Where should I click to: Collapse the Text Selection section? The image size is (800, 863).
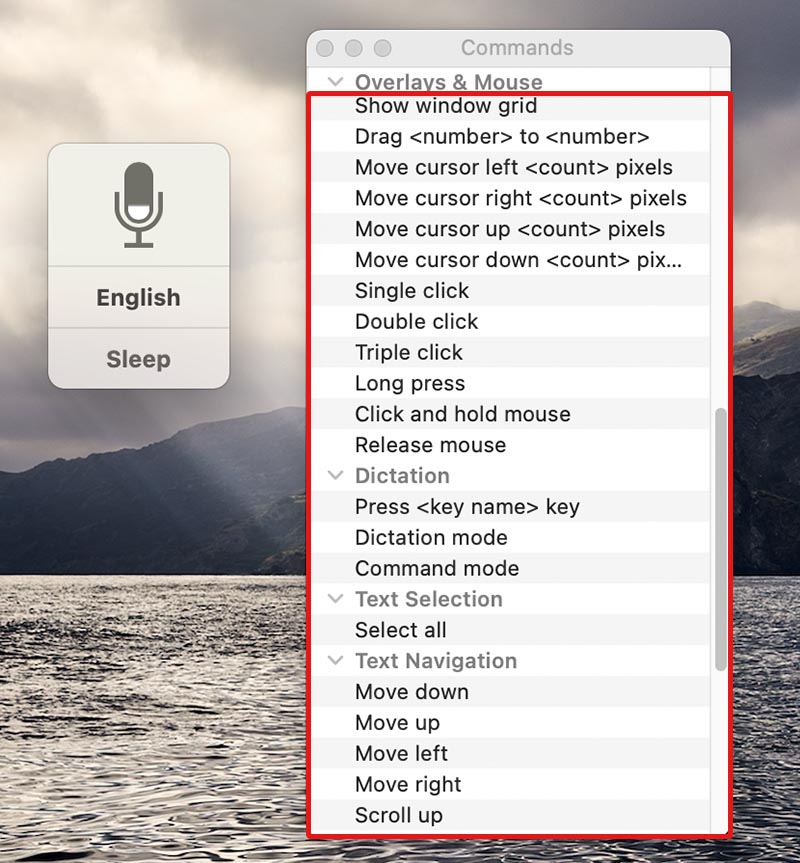point(335,599)
